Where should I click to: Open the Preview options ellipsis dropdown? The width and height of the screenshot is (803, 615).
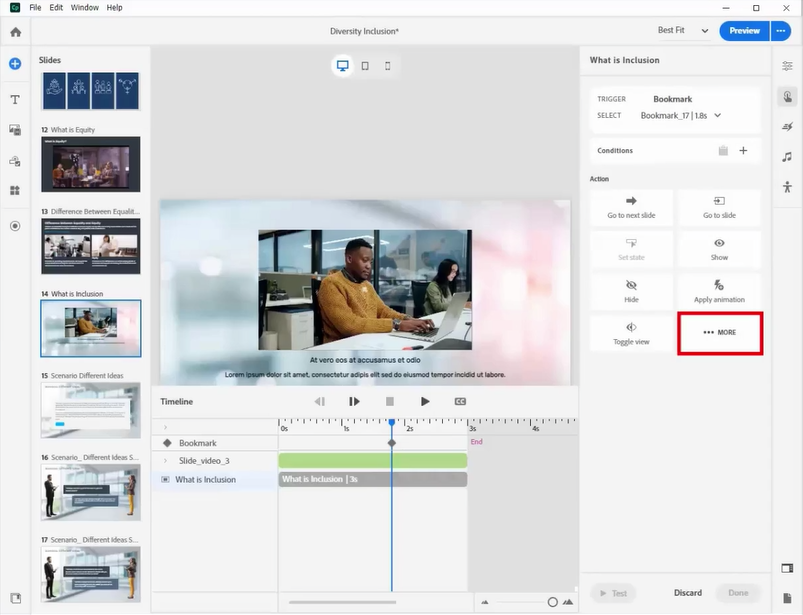coord(780,31)
